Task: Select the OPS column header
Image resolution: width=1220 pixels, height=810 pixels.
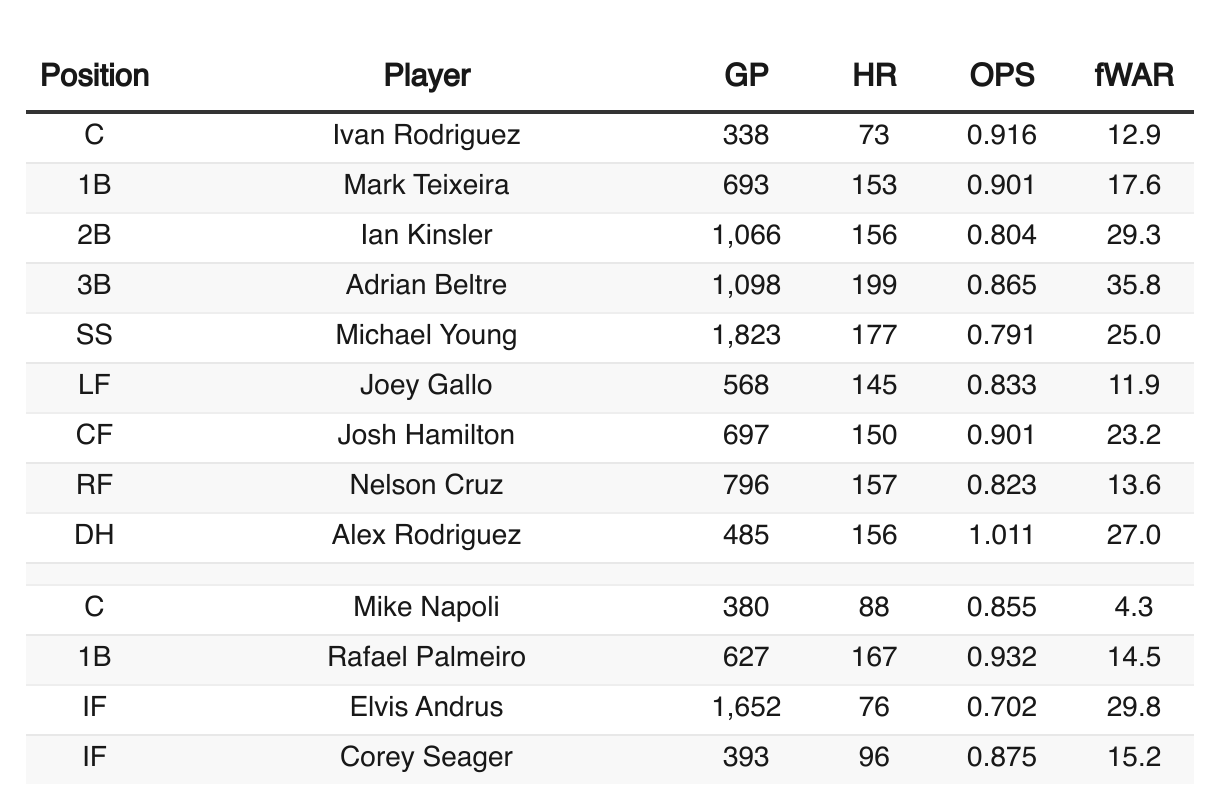Action: [x=1001, y=76]
